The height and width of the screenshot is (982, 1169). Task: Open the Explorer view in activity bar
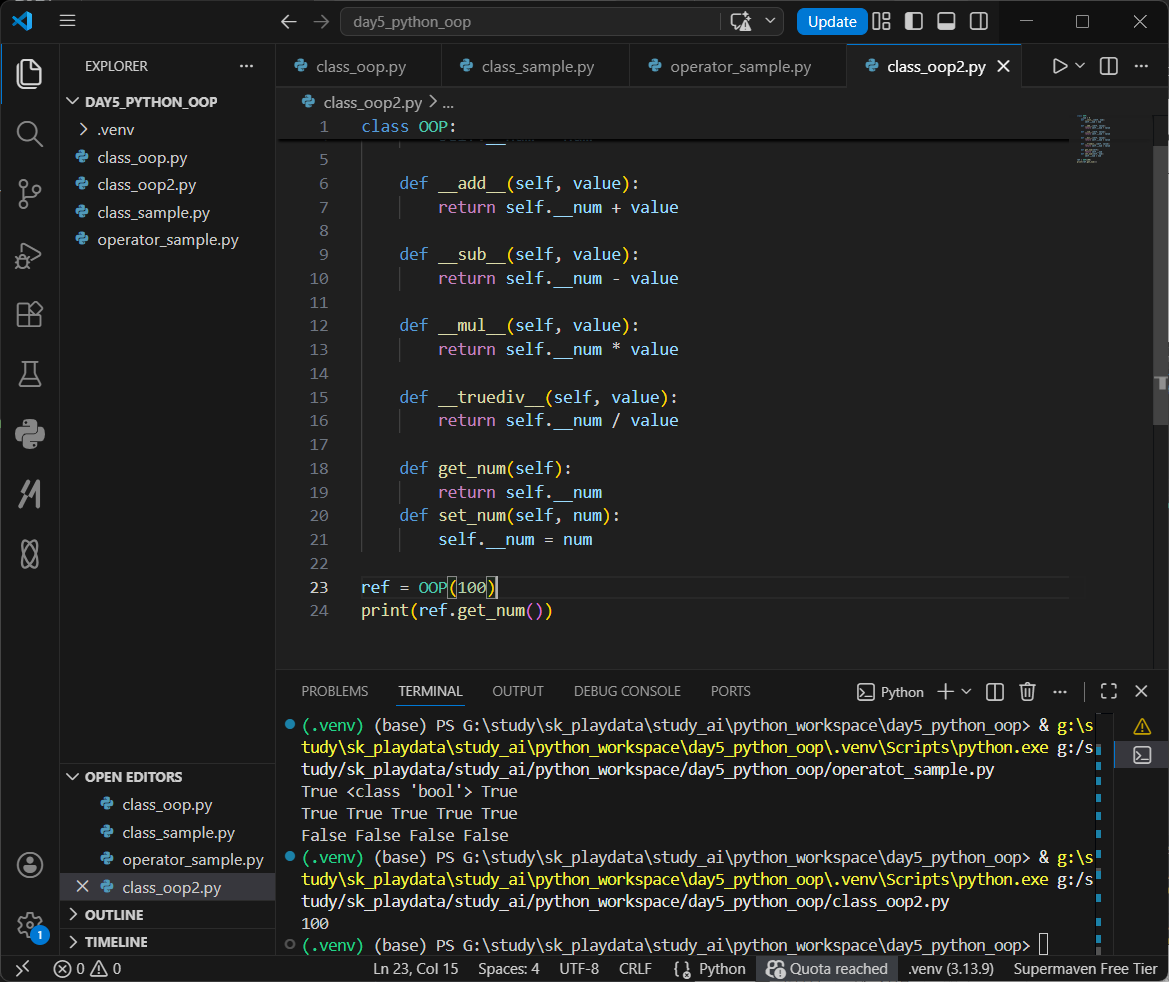pos(29,74)
